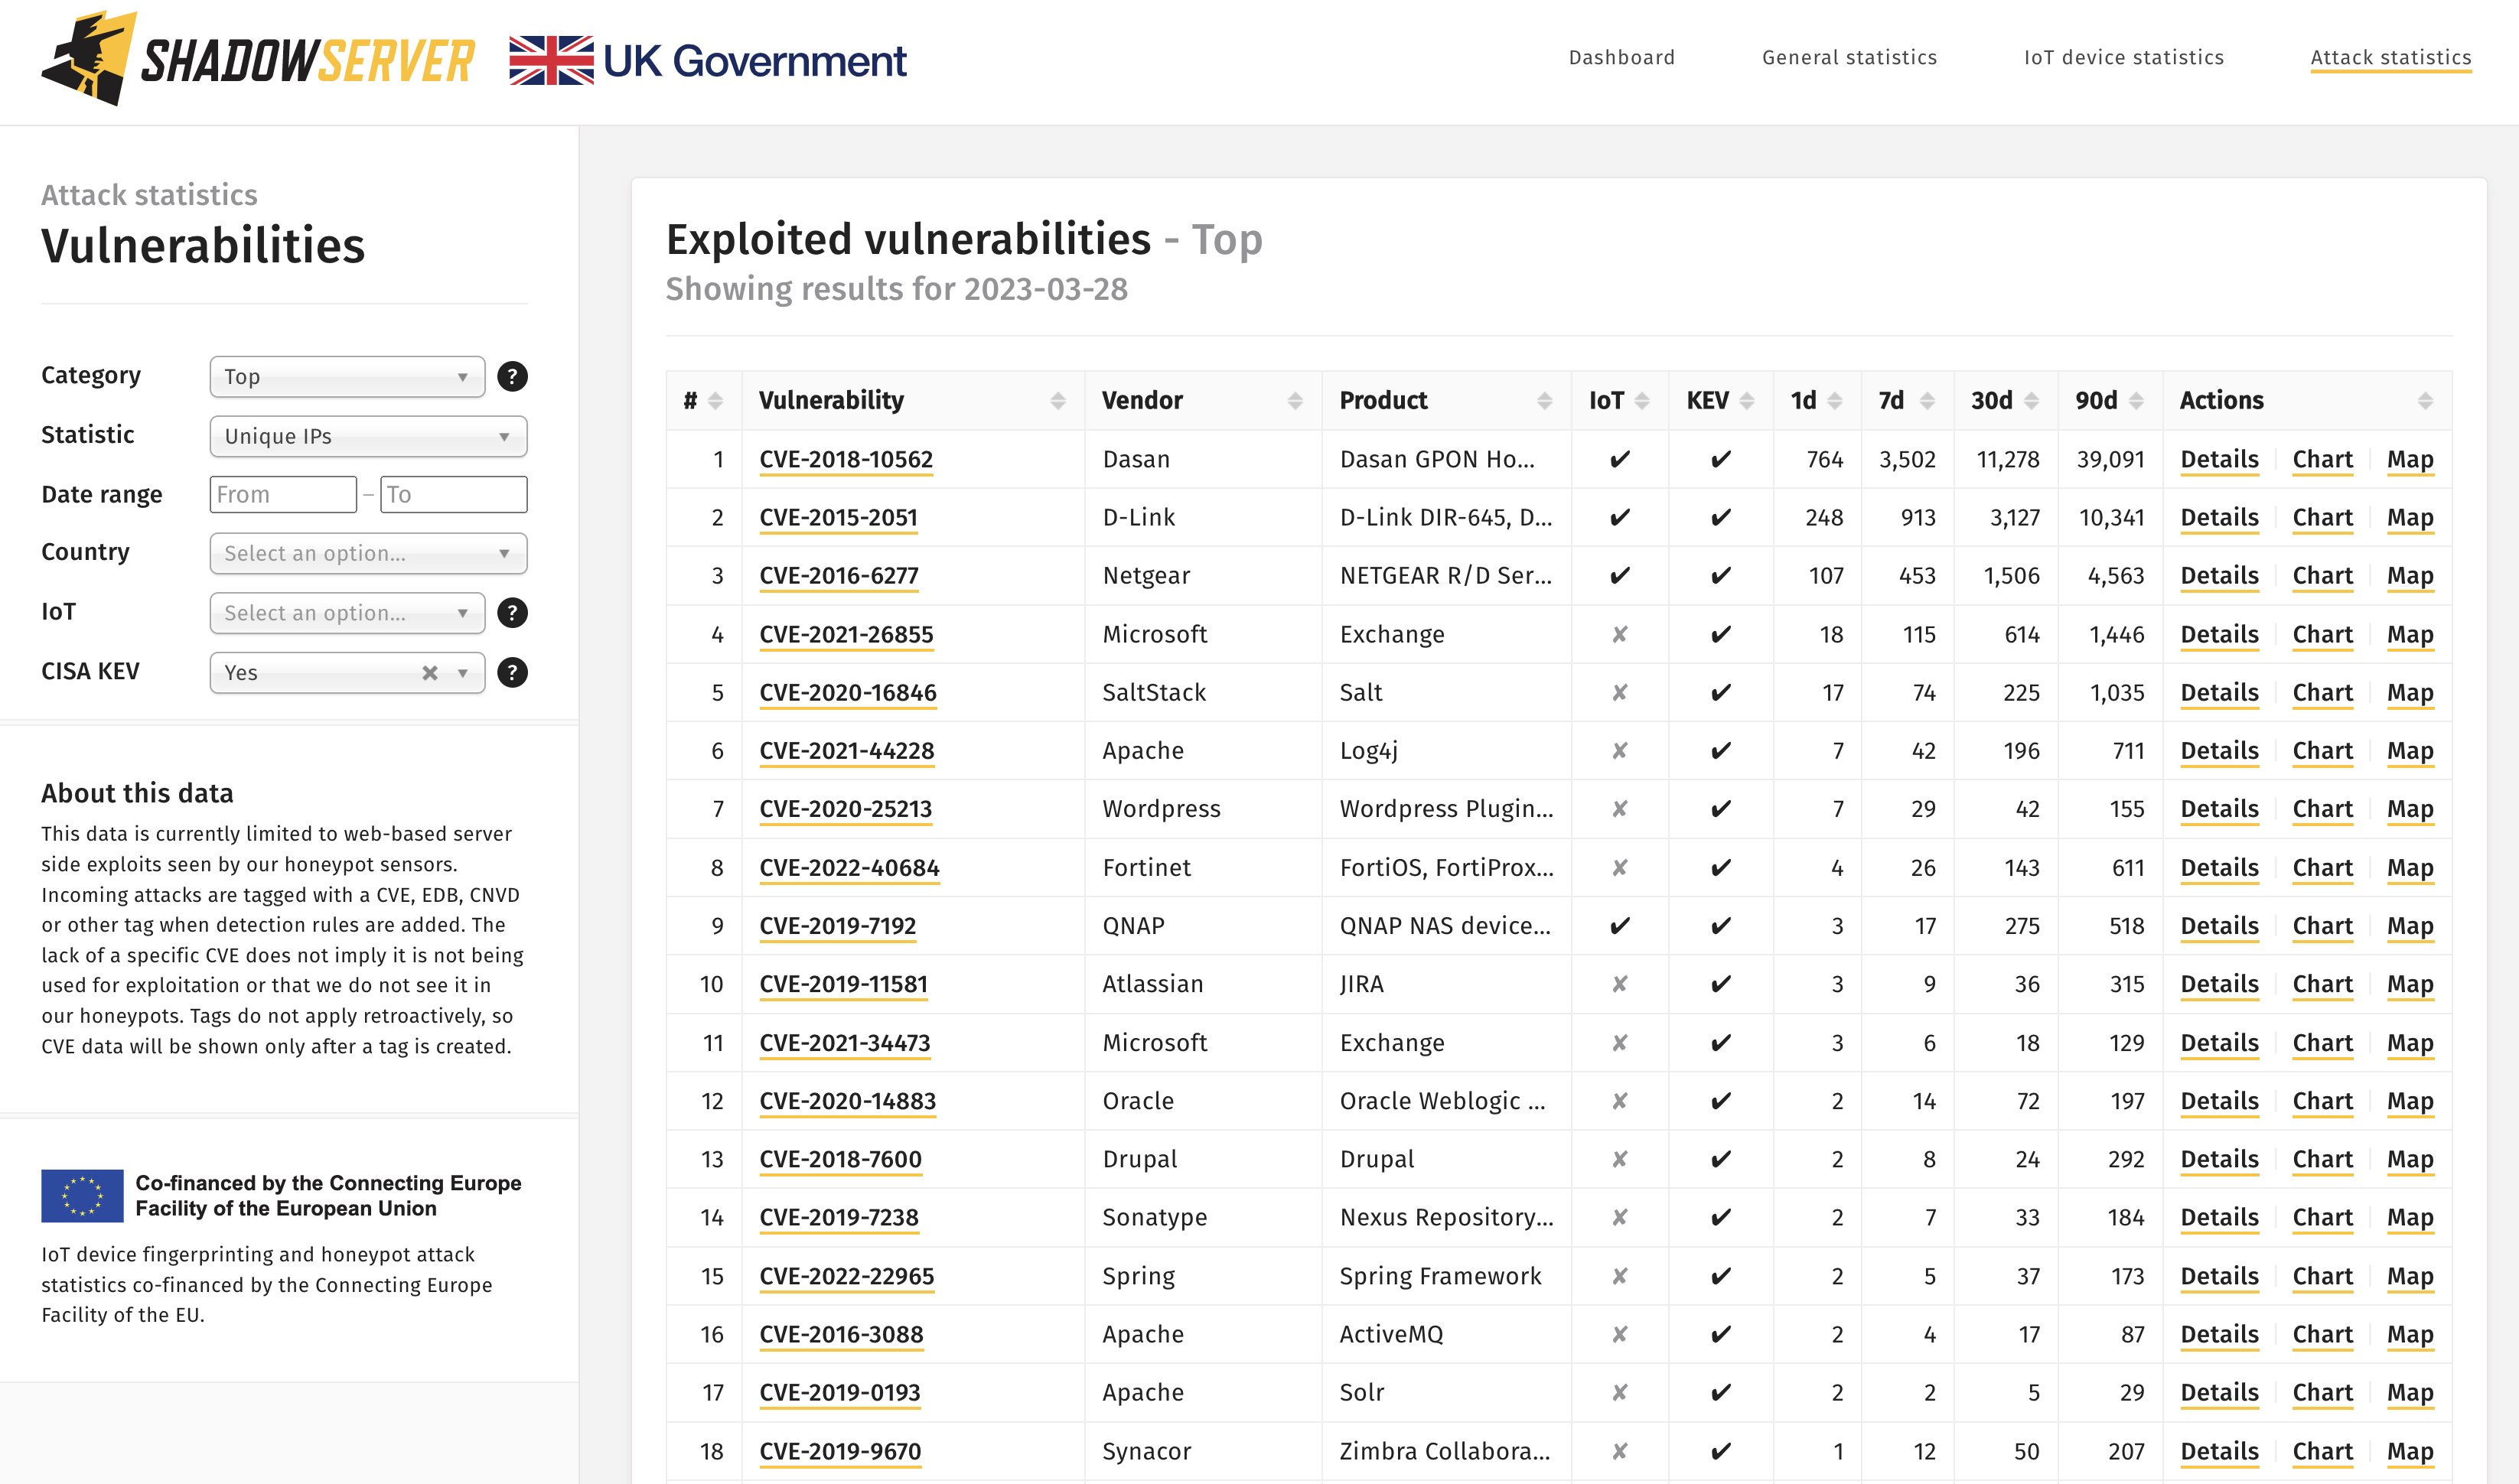
Task: Sort table by Vulnerability column
Action: pos(1058,400)
